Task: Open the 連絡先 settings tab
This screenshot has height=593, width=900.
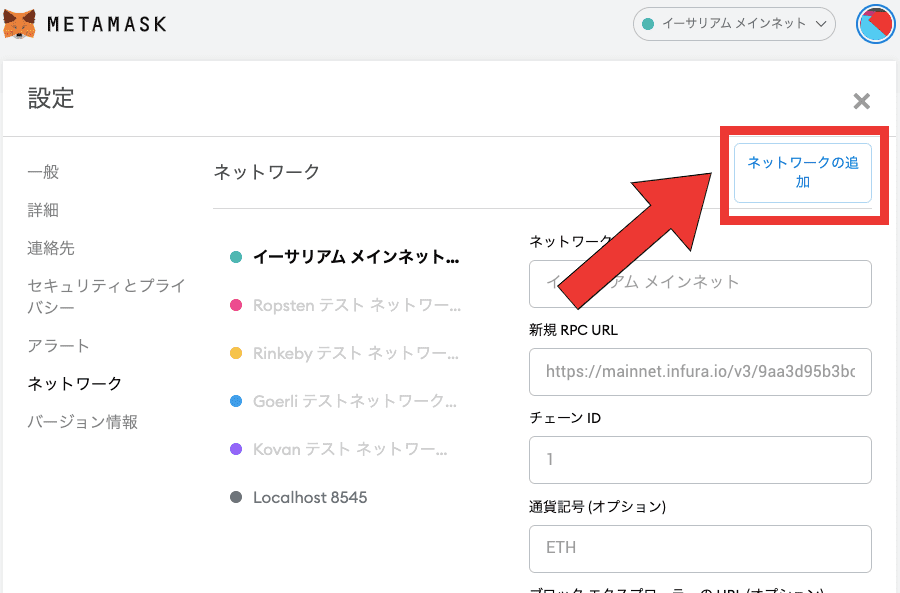Action: pyautogui.click(x=51, y=248)
